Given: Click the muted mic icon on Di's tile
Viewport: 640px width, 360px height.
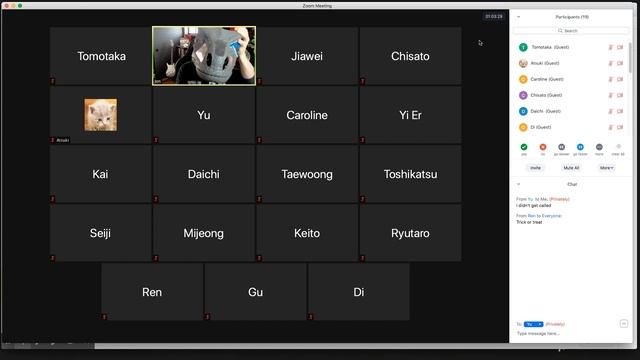Looking at the screenshot, I should [311, 317].
